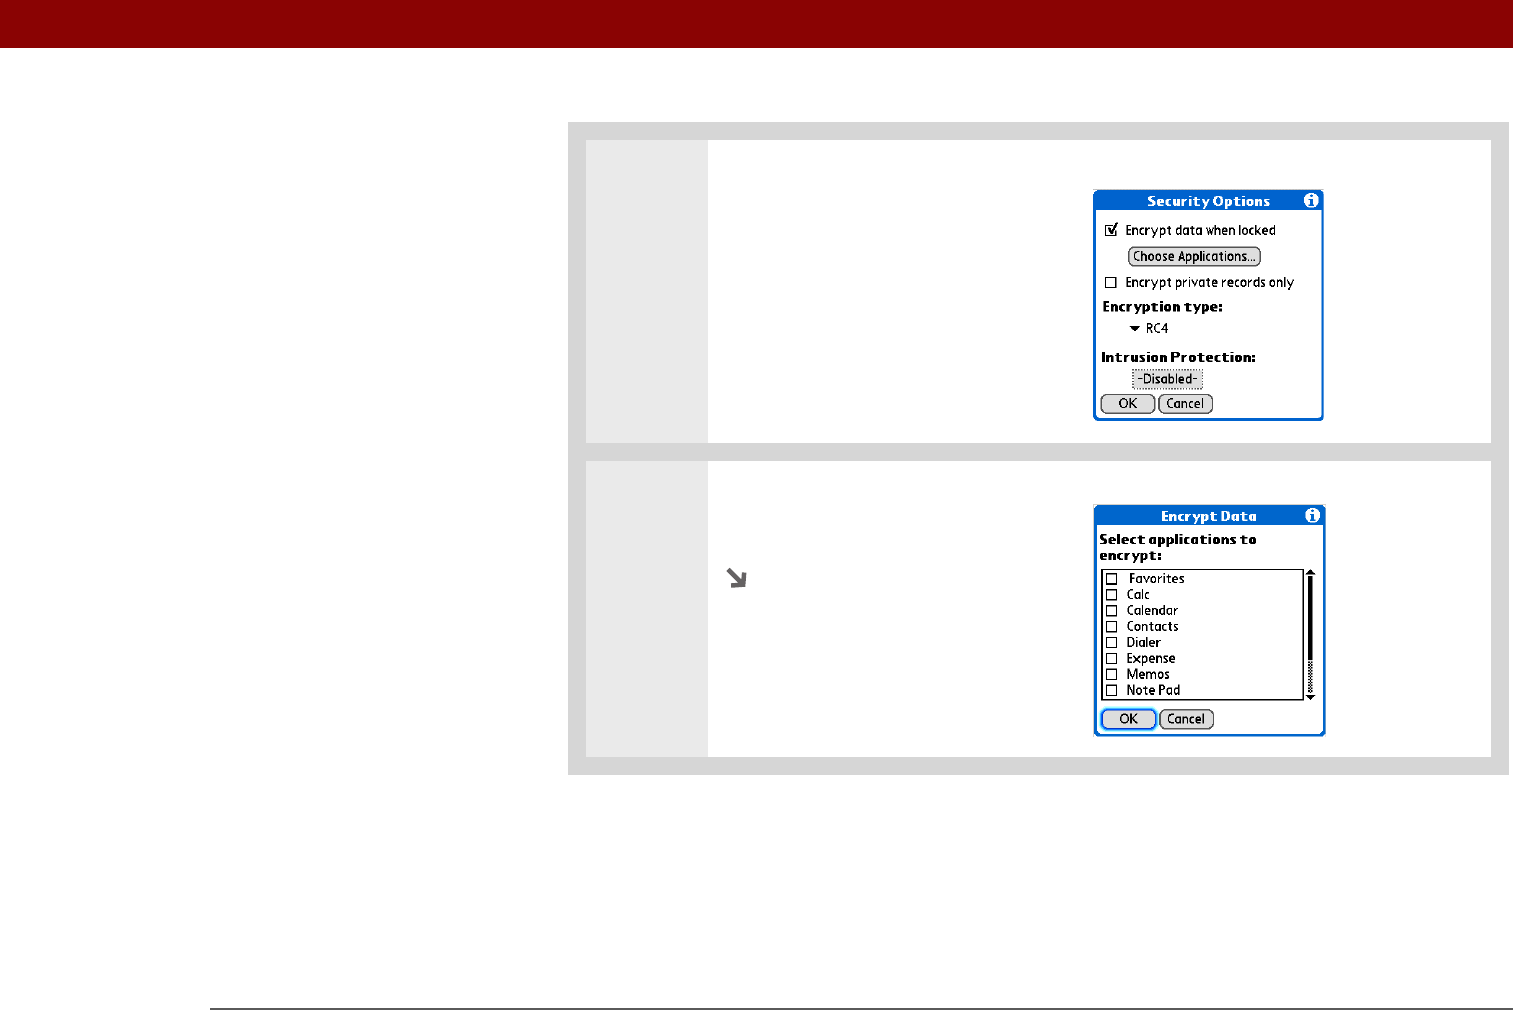The height and width of the screenshot is (1010, 1513).
Task: Click the Choose Applications button
Action: pos(1194,257)
